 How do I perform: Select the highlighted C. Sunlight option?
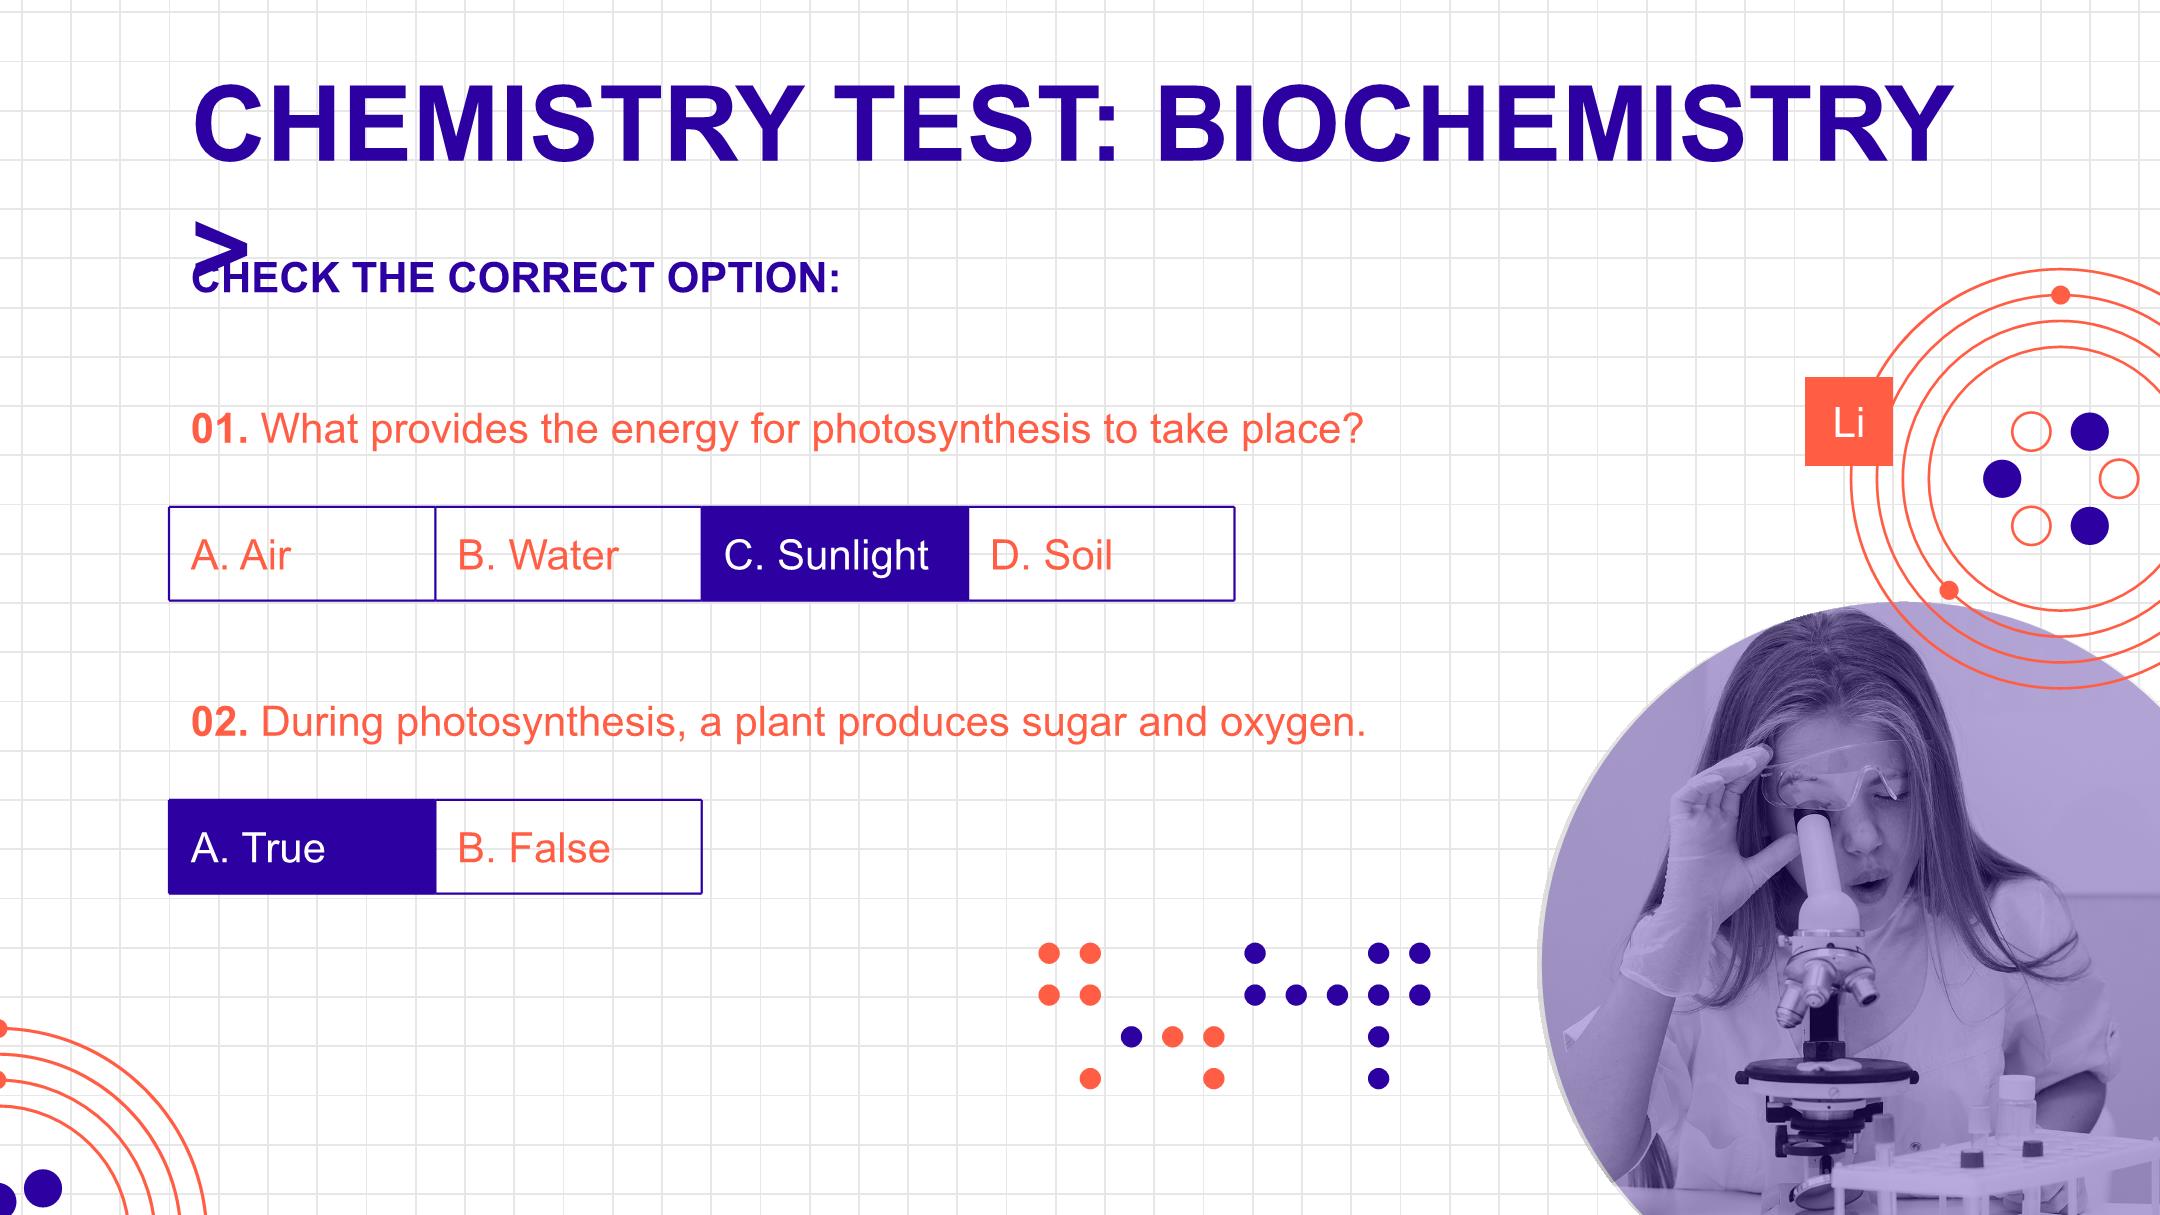pyautogui.click(x=835, y=554)
